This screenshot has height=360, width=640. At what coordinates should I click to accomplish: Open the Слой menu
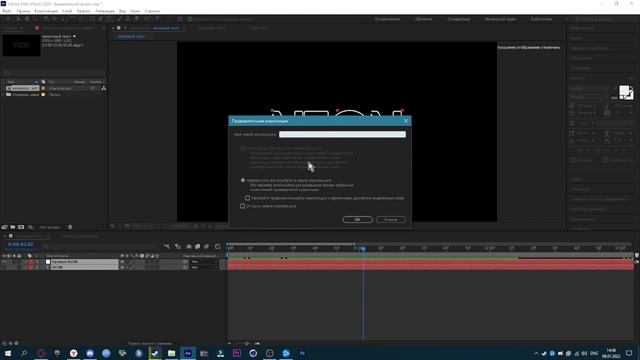[67, 11]
